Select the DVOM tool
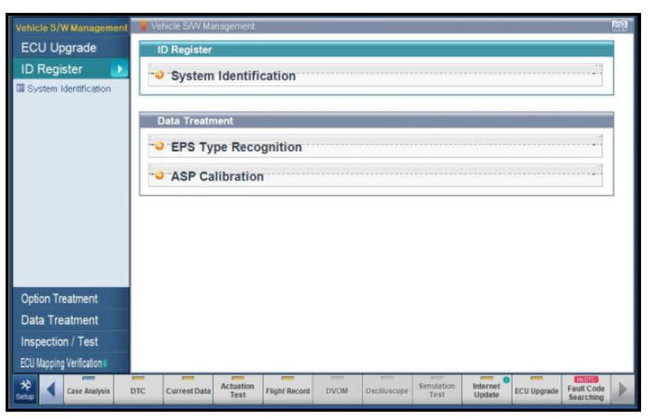This screenshot has height=419, width=650. click(x=337, y=390)
